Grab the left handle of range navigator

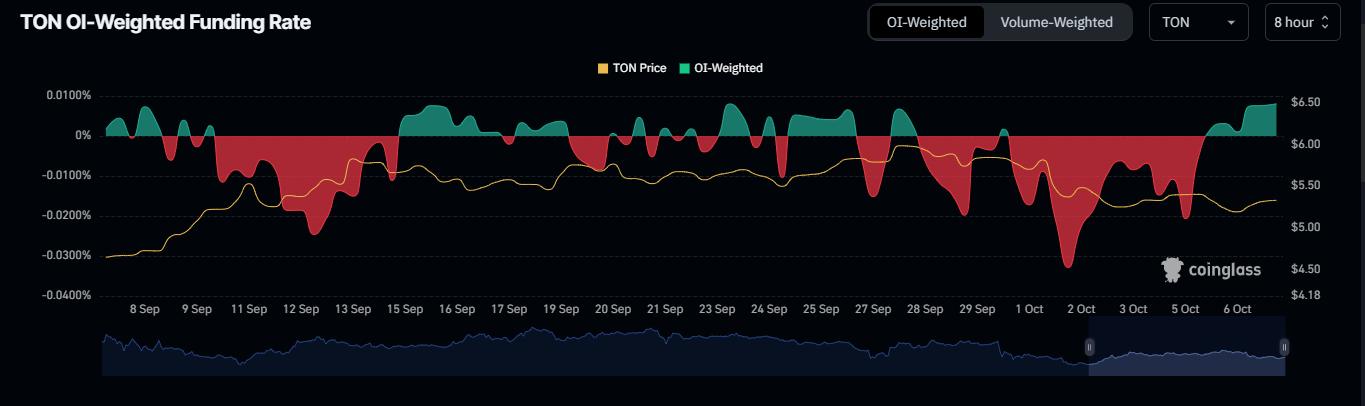click(x=1089, y=347)
